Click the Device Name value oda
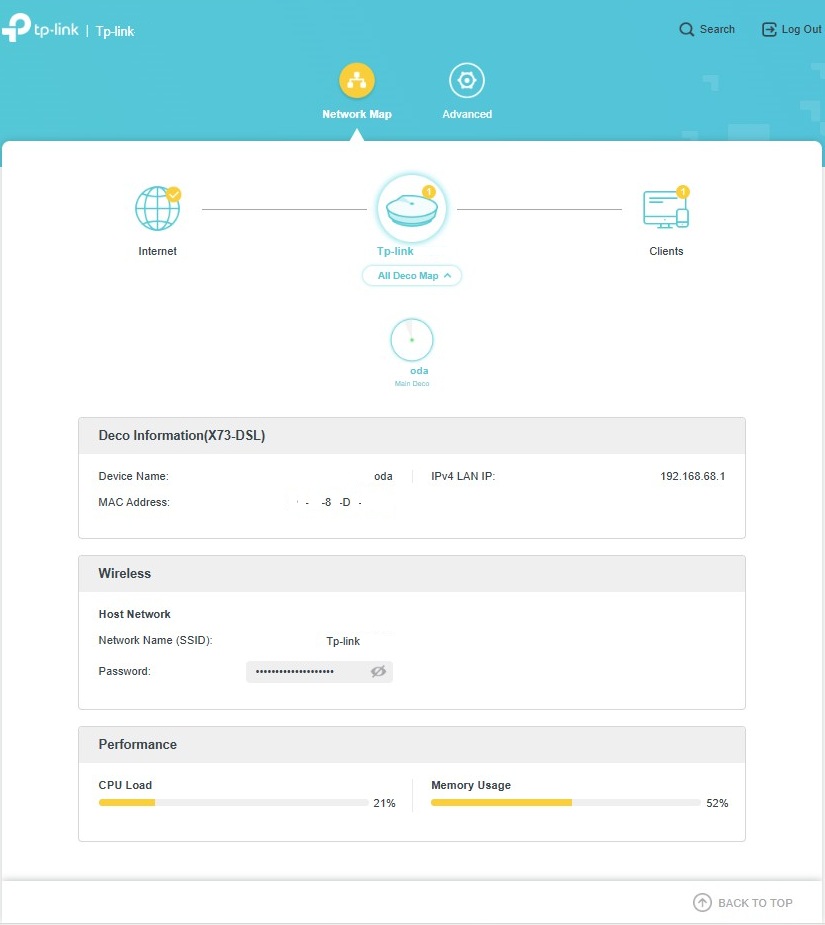This screenshot has height=925, width=825. (x=383, y=476)
